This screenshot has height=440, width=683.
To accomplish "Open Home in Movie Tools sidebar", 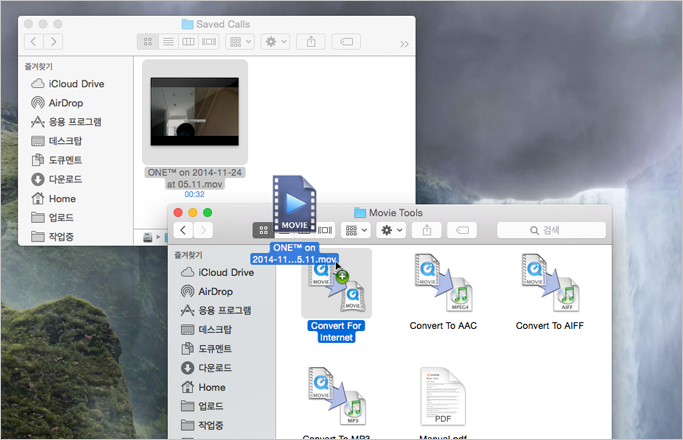I will click(x=203, y=387).
